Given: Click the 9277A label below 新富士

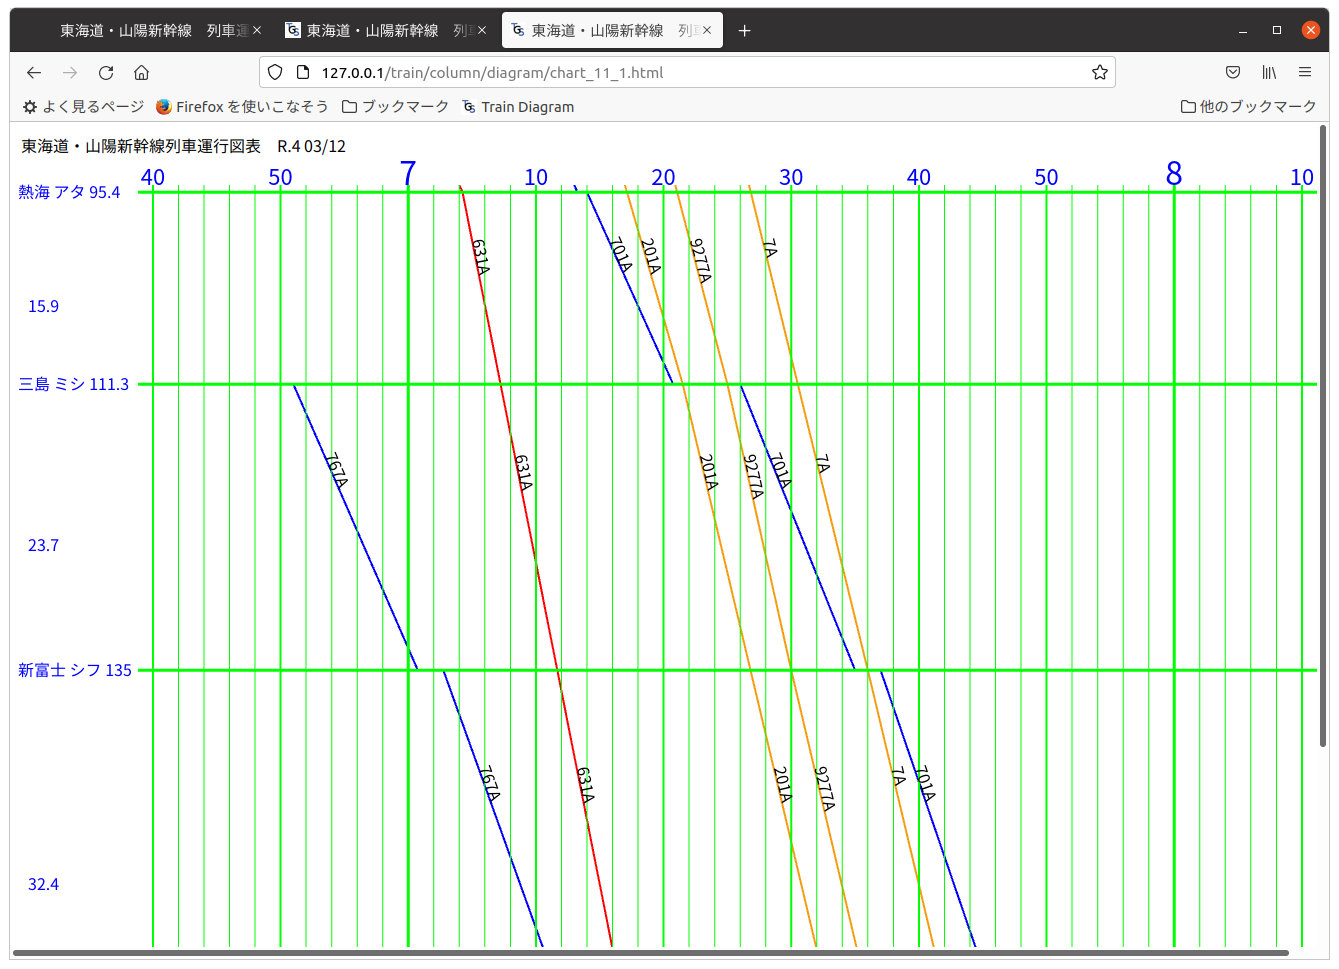Looking at the screenshot, I should [824, 789].
